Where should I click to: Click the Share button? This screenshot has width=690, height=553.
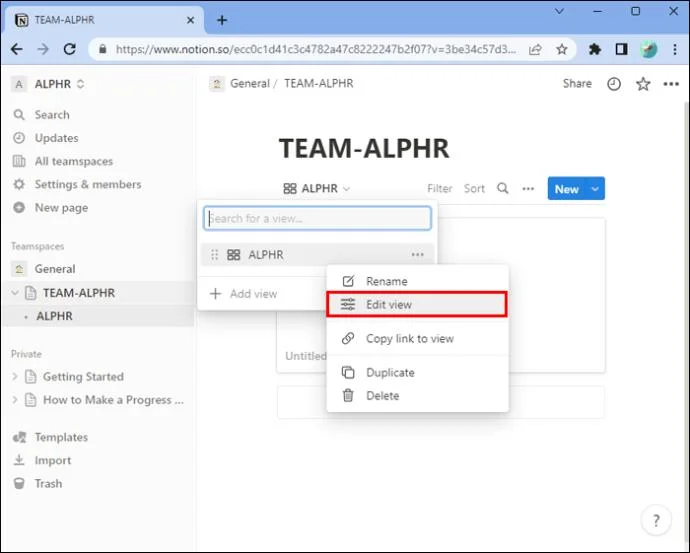coord(577,84)
